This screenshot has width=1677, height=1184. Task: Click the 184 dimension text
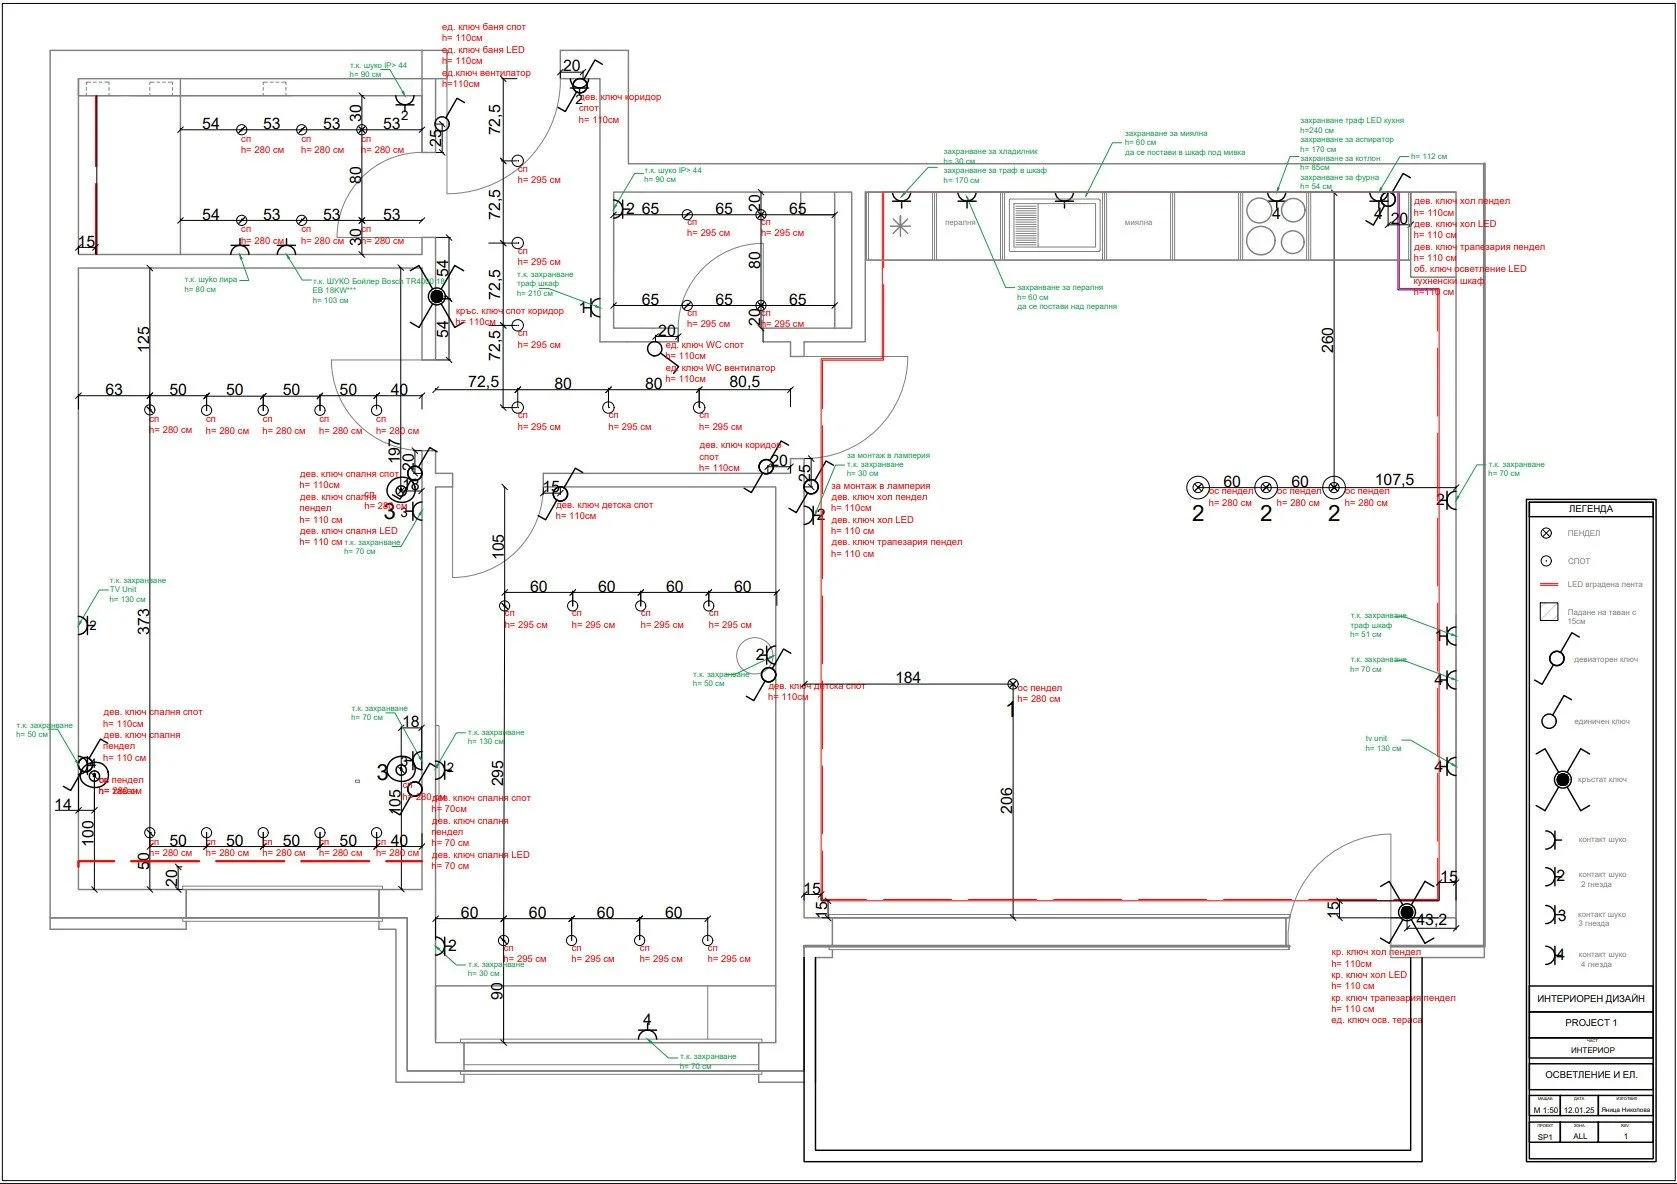coord(908,677)
